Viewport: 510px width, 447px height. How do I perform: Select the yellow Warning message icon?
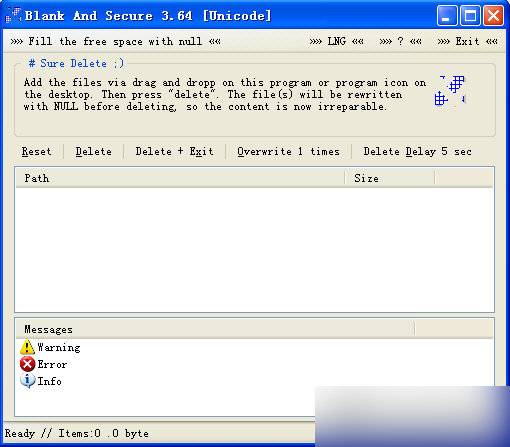click(x=27, y=347)
